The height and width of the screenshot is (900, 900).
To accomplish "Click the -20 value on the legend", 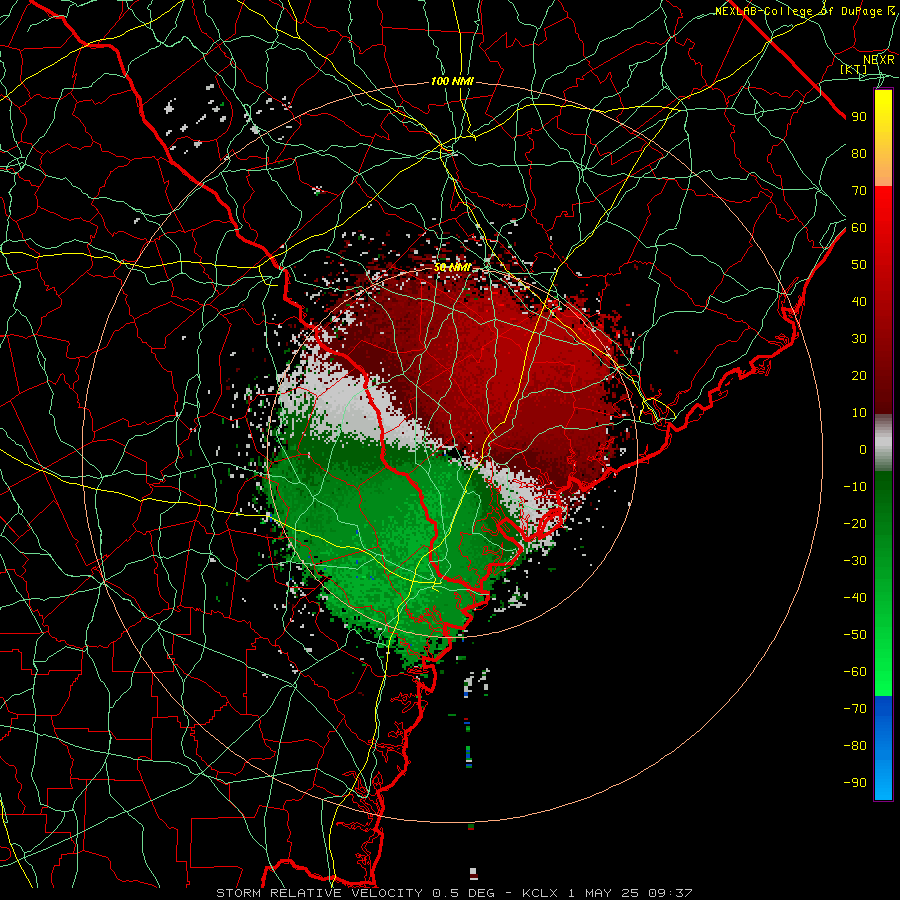I will 855,523.
